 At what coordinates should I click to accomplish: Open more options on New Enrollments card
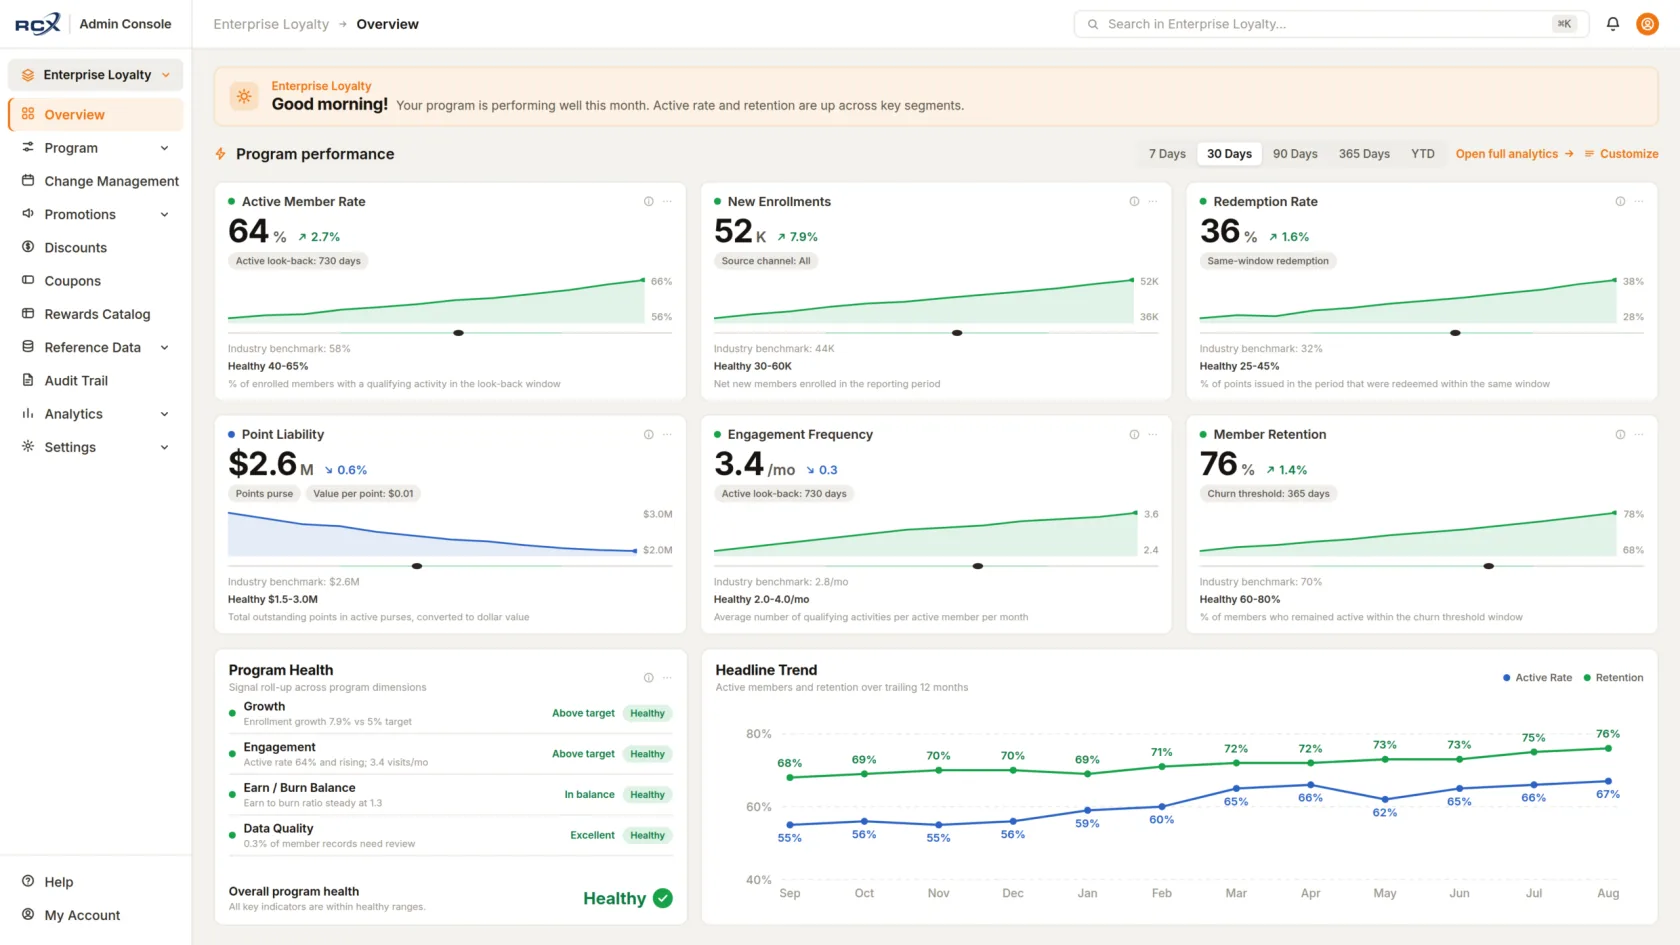pyautogui.click(x=1153, y=202)
